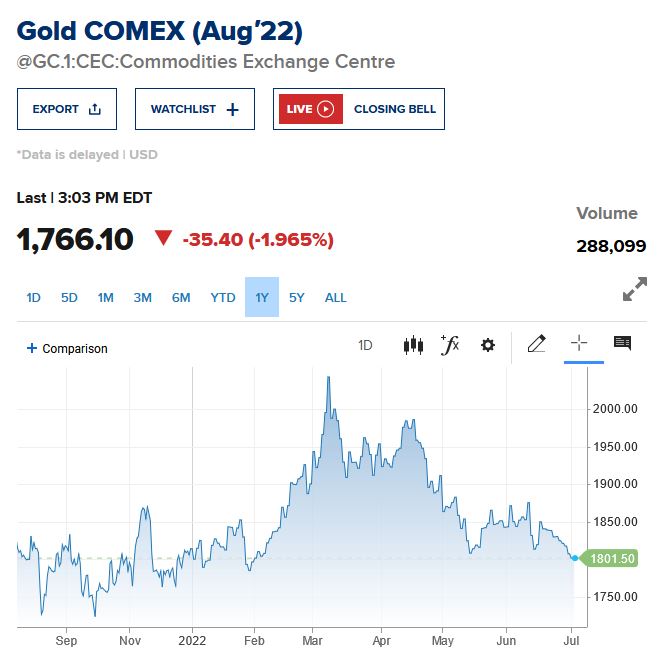Select the pencil drawing tool

536,344
